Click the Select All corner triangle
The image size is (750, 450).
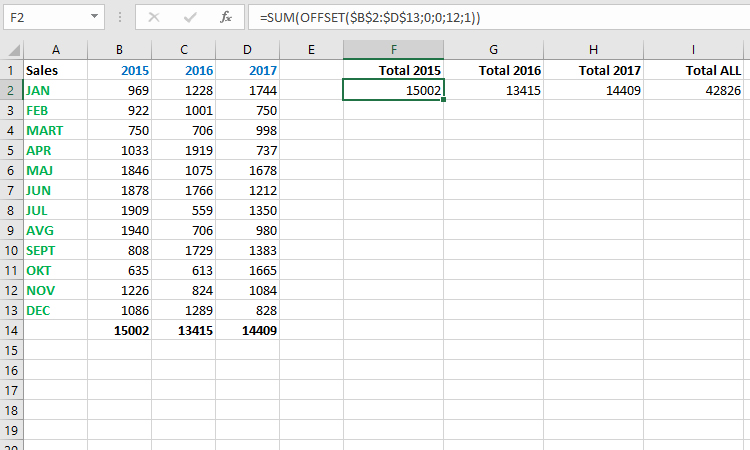click(11, 50)
